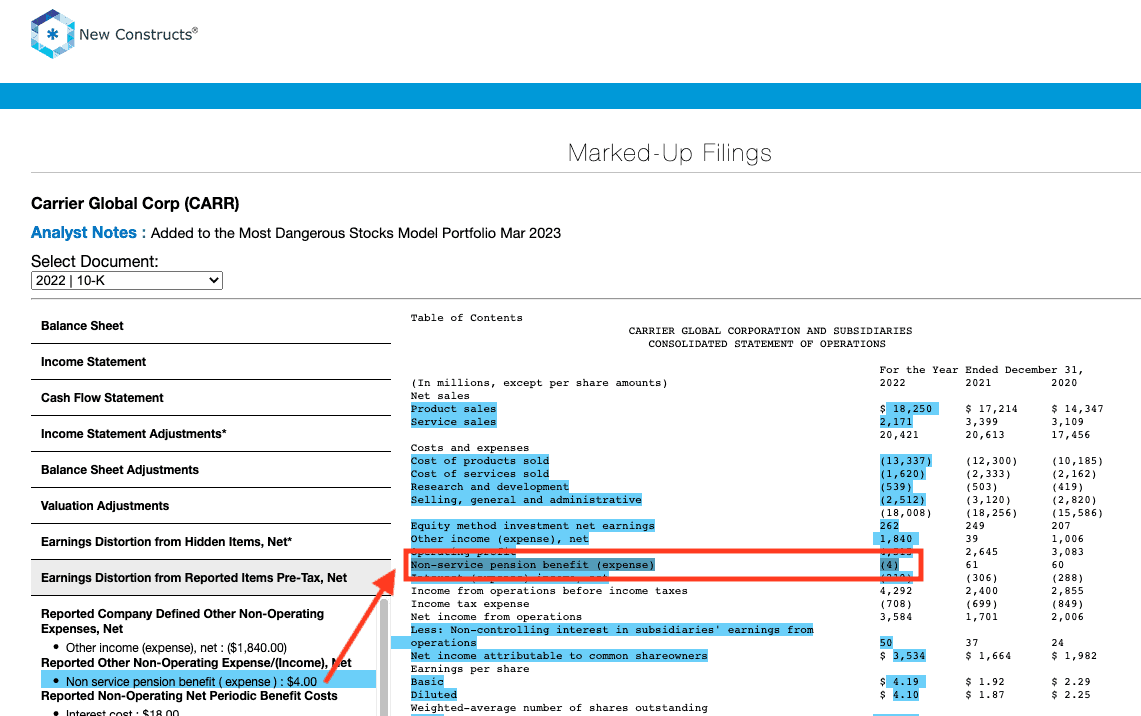
Task: Click the Interest cost list item
Action: (122, 712)
